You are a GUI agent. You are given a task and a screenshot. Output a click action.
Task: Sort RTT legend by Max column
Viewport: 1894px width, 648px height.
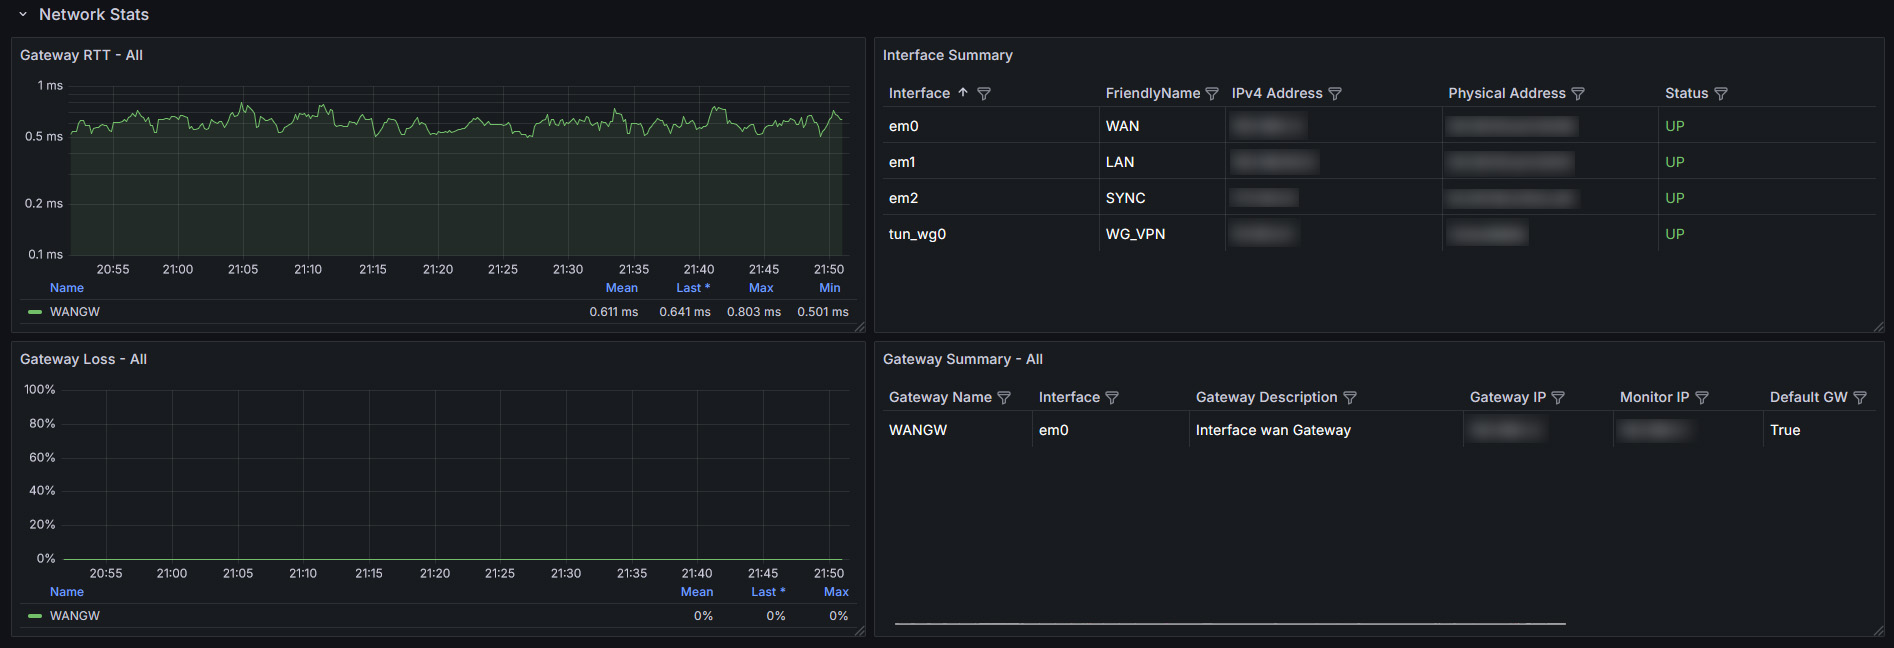click(x=761, y=288)
